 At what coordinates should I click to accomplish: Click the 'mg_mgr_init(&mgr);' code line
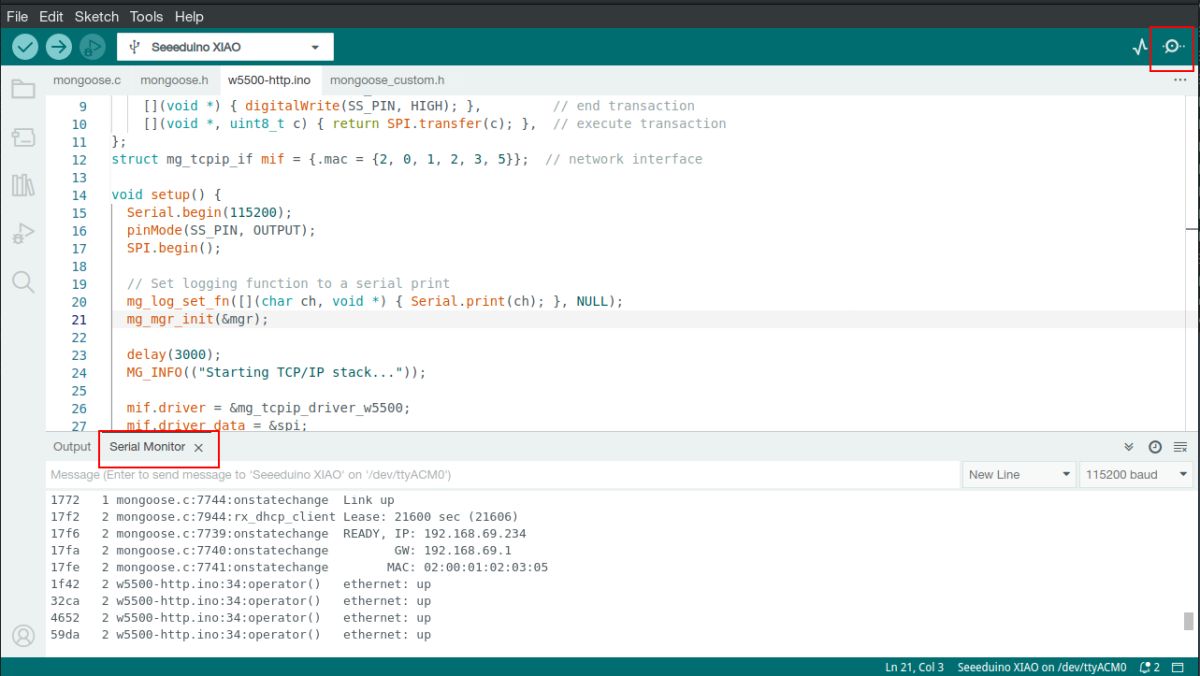click(x=198, y=320)
